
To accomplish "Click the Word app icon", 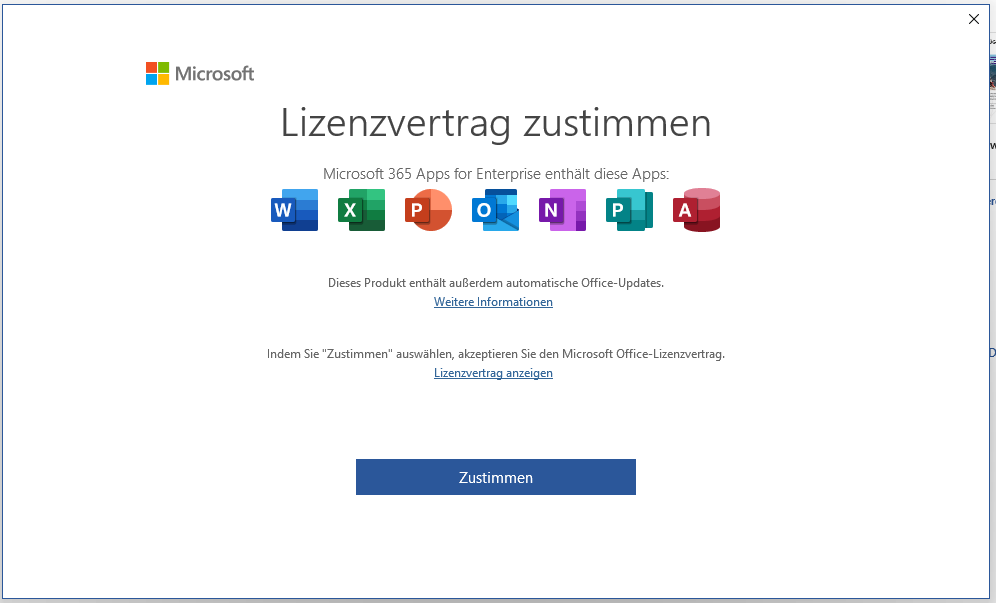I will [x=294, y=210].
